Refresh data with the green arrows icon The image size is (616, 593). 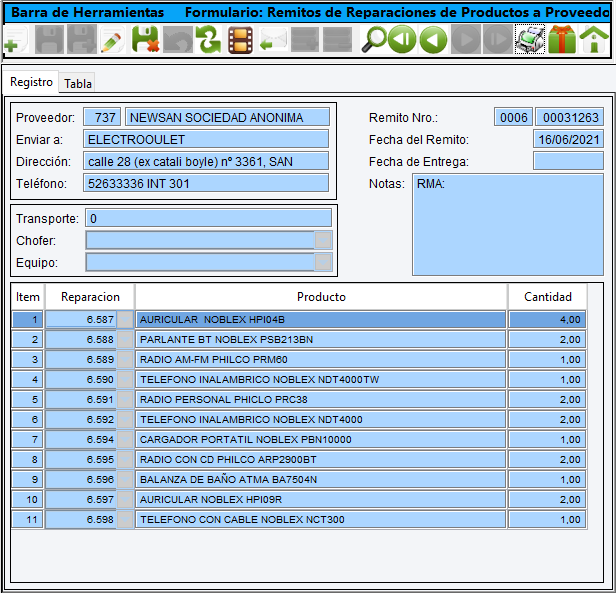pyautogui.click(x=209, y=40)
